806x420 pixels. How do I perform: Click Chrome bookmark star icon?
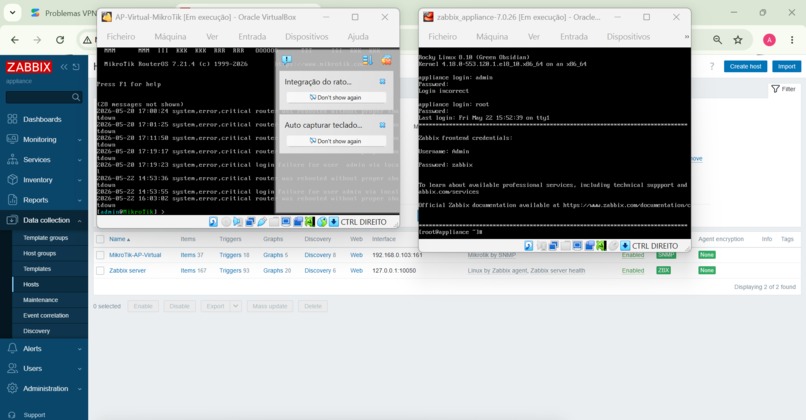(x=738, y=40)
